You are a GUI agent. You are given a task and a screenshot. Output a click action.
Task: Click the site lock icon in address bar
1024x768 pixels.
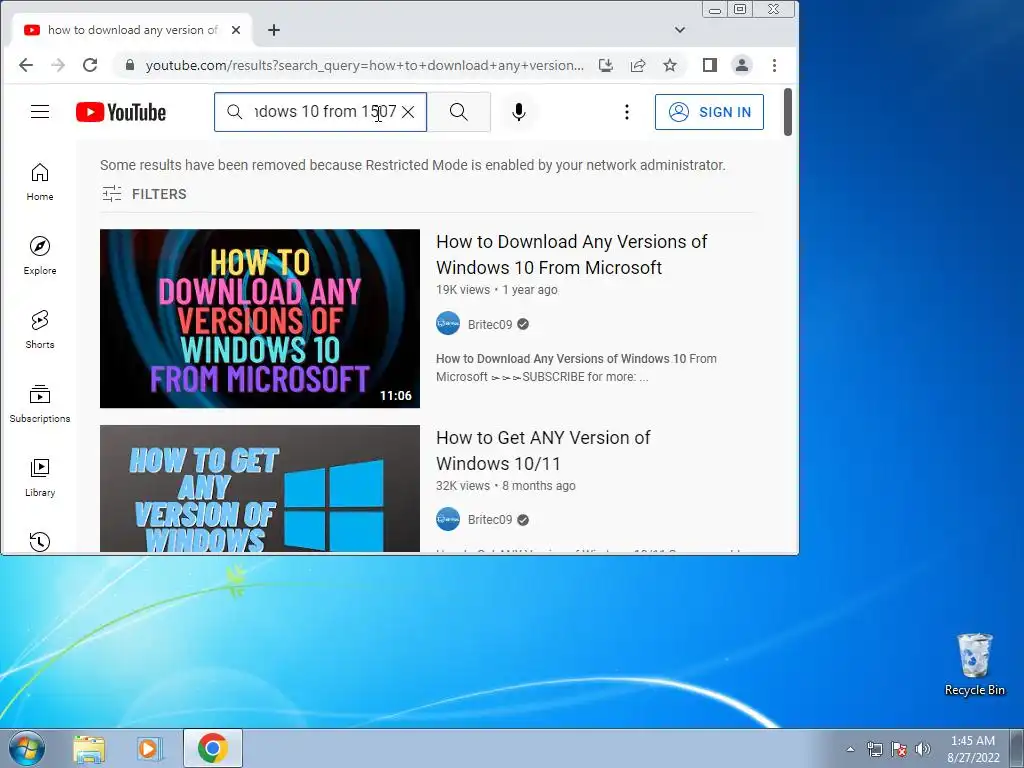pos(129,65)
